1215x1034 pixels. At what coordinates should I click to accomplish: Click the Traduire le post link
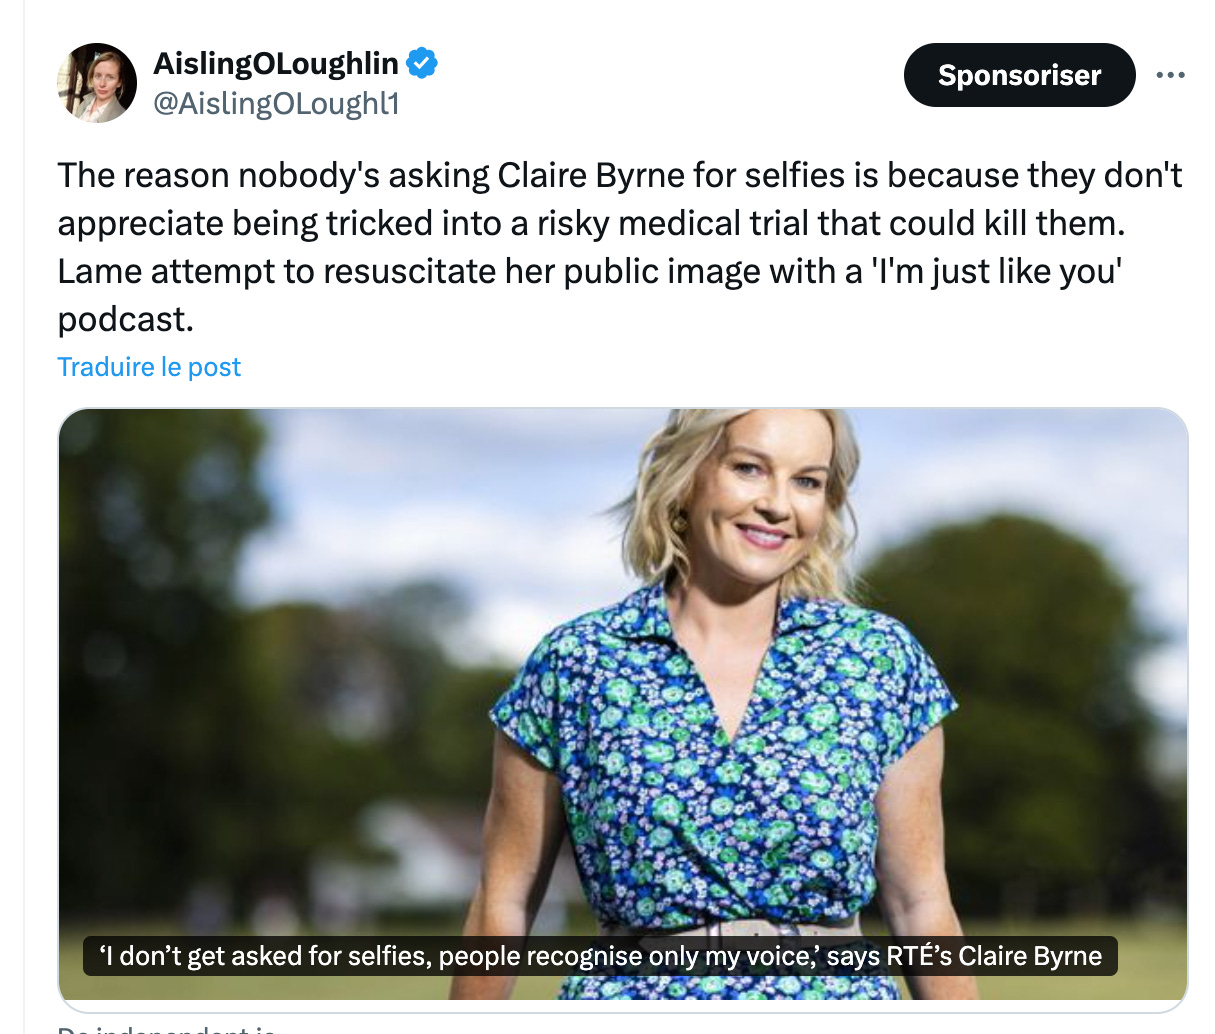pyautogui.click(x=149, y=367)
